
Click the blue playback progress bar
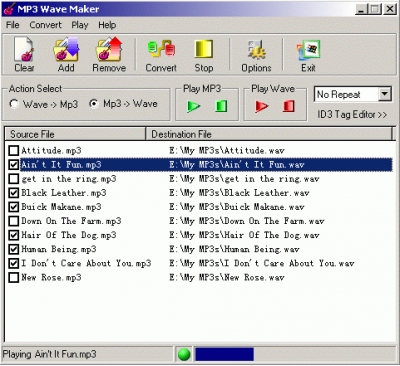coord(224,354)
